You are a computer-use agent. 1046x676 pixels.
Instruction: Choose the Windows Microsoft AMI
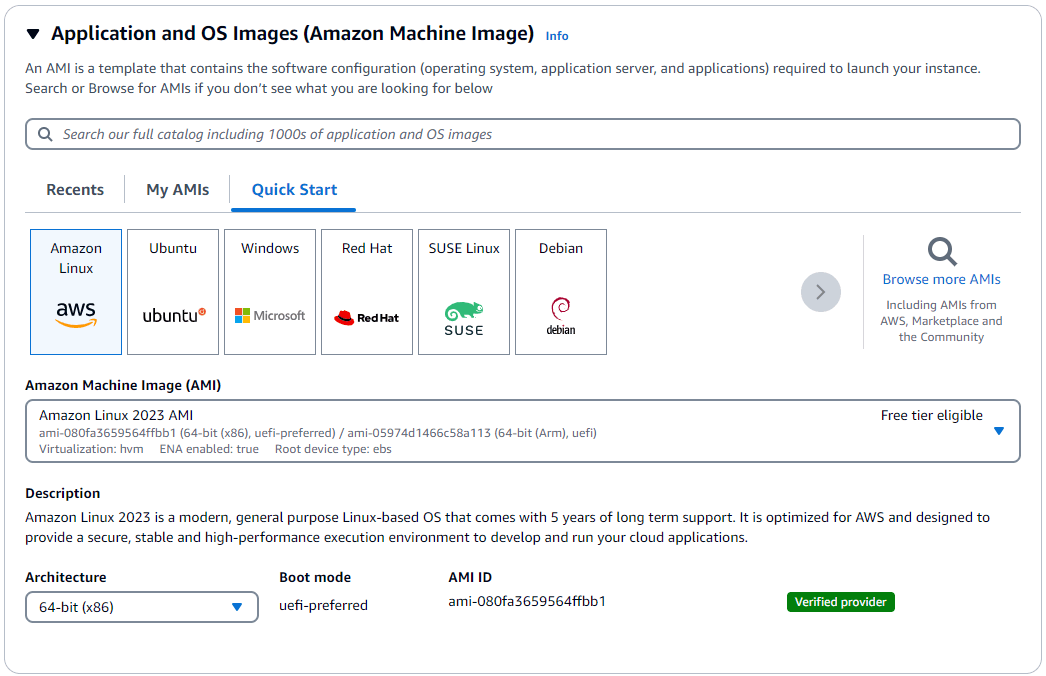(x=269, y=291)
